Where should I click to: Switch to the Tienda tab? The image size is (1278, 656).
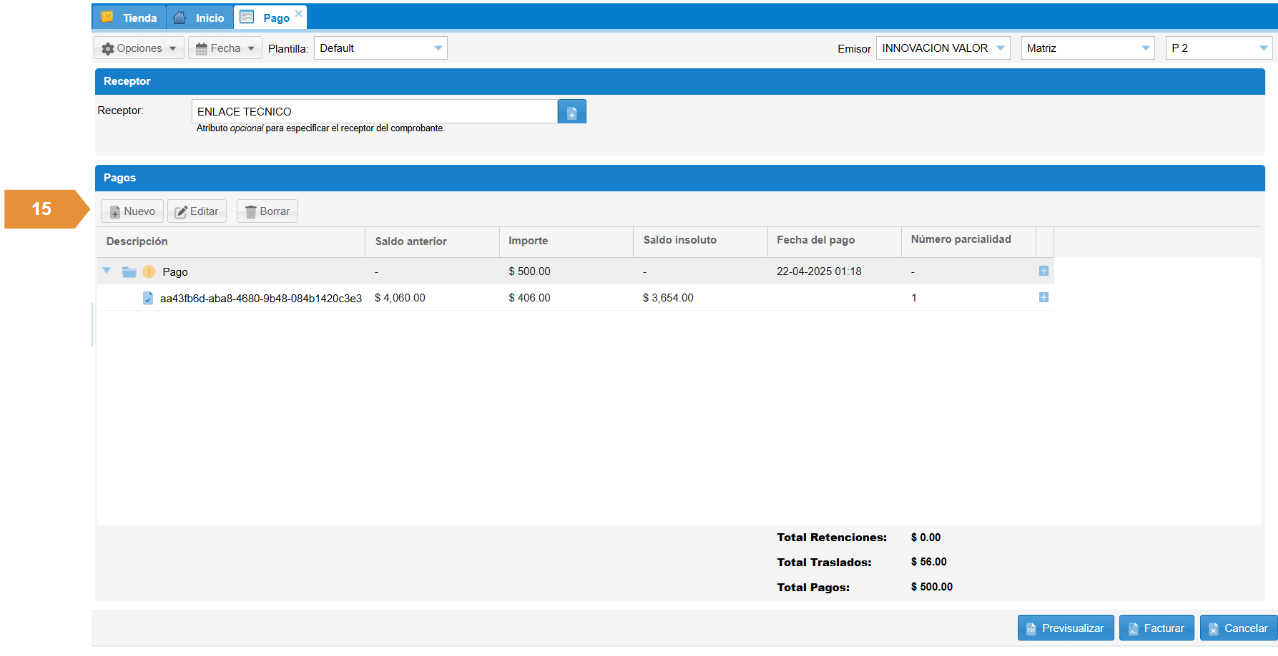[x=128, y=18]
